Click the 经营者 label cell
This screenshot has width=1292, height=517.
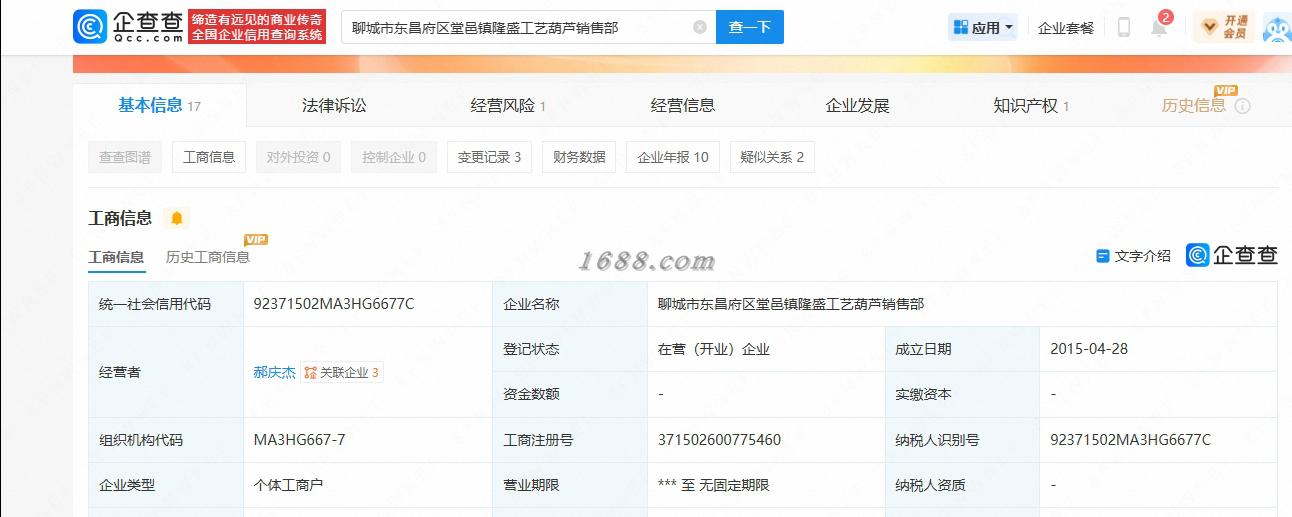tap(166, 372)
